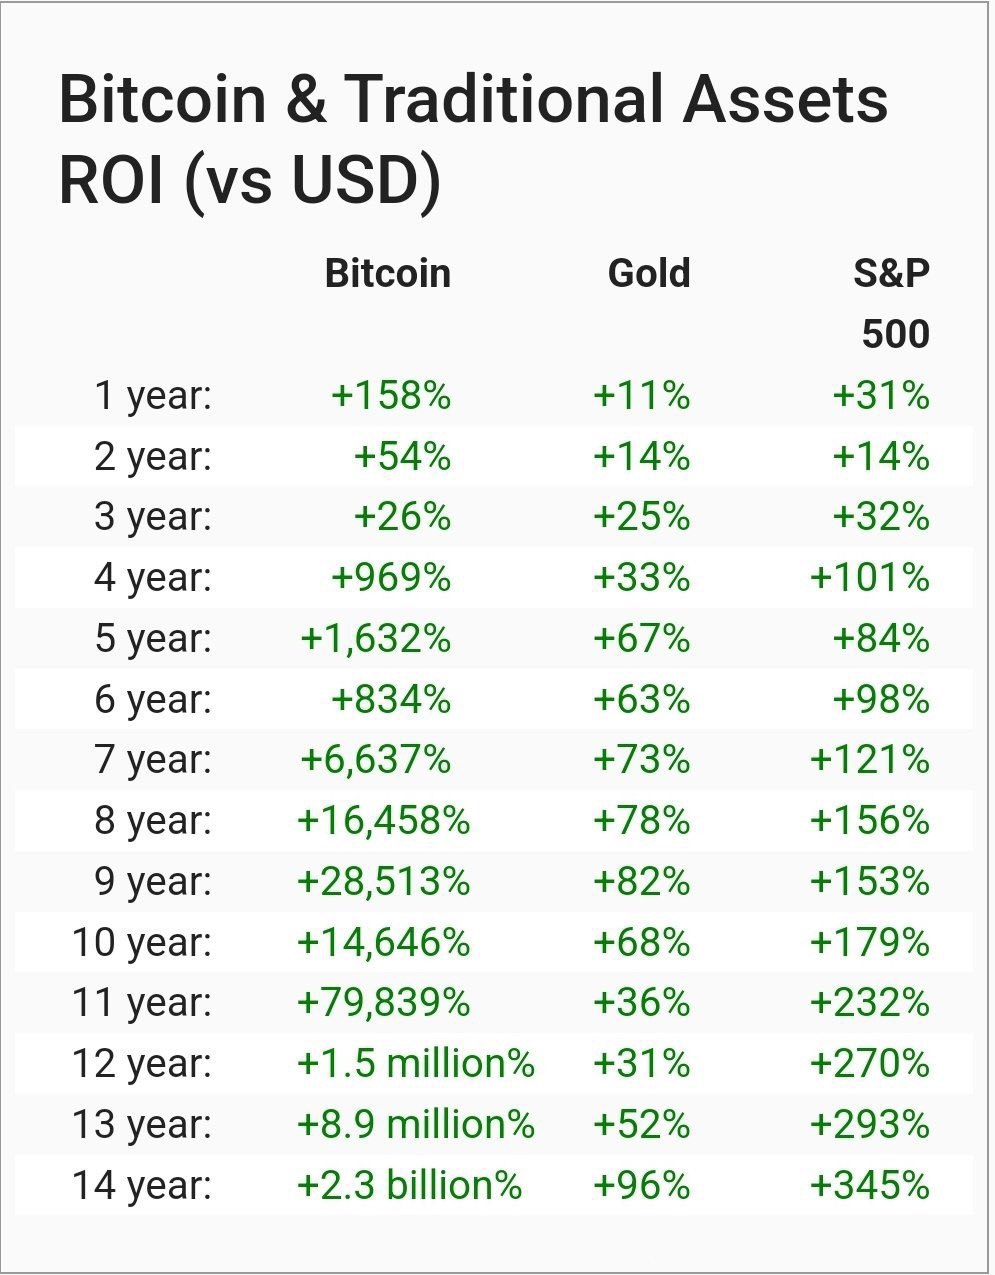
Task: Click Gold +52% thirteen-year value
Action: tap(642, 1125)
